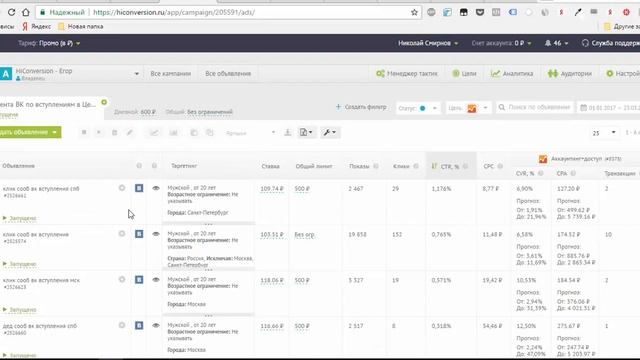Click the delete trash toolbar icon
The width and height of the screenshot is (640, 360).
(114, 133)
